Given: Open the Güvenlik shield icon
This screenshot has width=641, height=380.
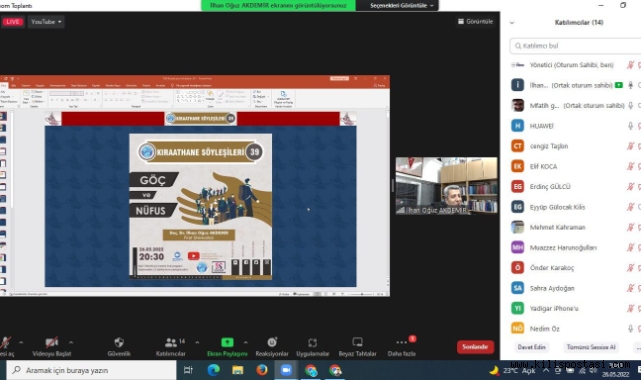Looking at the screenshot, I should point(119,342).
